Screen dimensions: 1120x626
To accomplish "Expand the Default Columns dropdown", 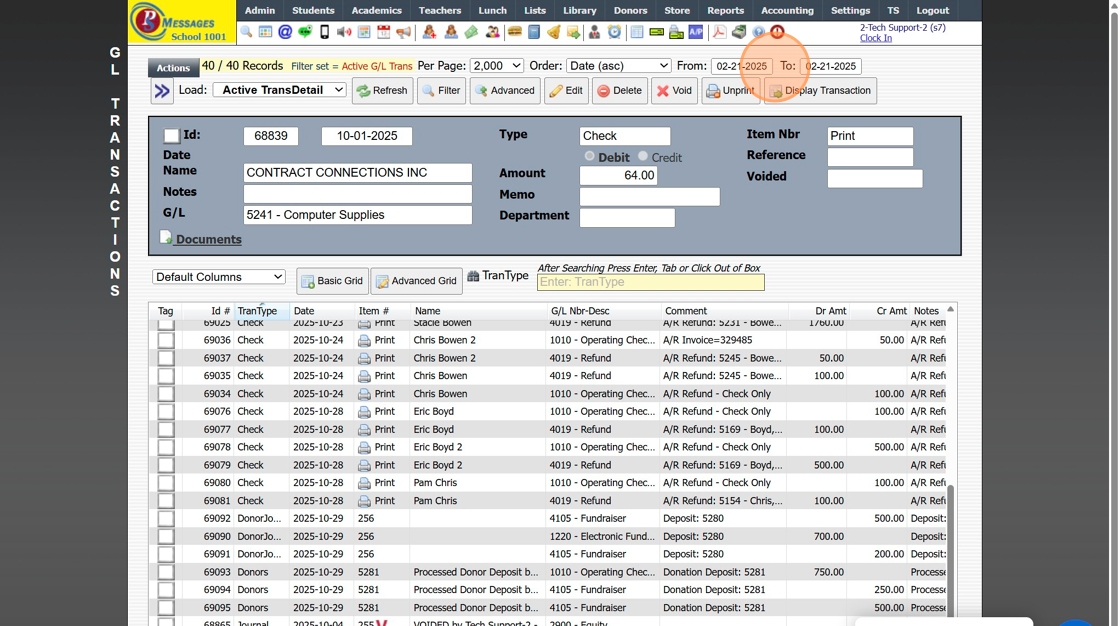I will tap(219, 277).
